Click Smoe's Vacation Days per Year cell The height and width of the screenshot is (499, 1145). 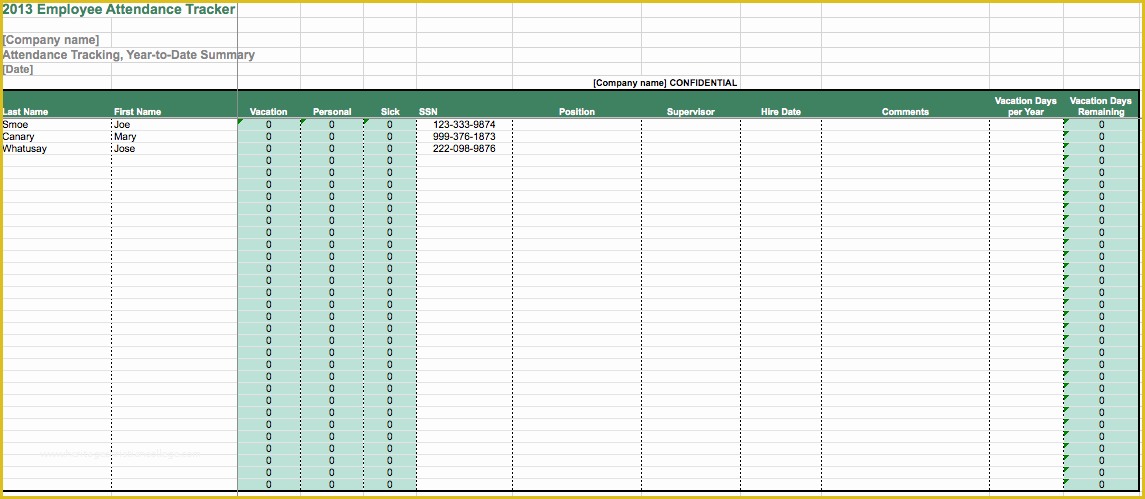coord(1026,125)
